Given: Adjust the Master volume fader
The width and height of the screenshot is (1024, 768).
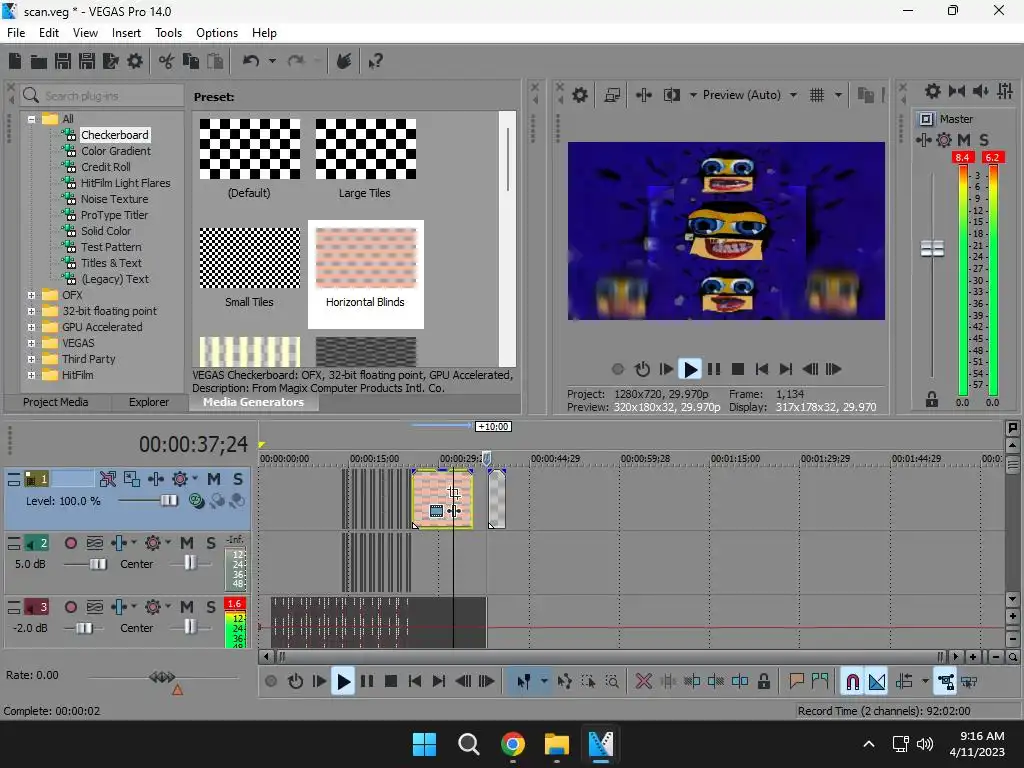Looking at the screenshot, I should (x=932, y=248).
